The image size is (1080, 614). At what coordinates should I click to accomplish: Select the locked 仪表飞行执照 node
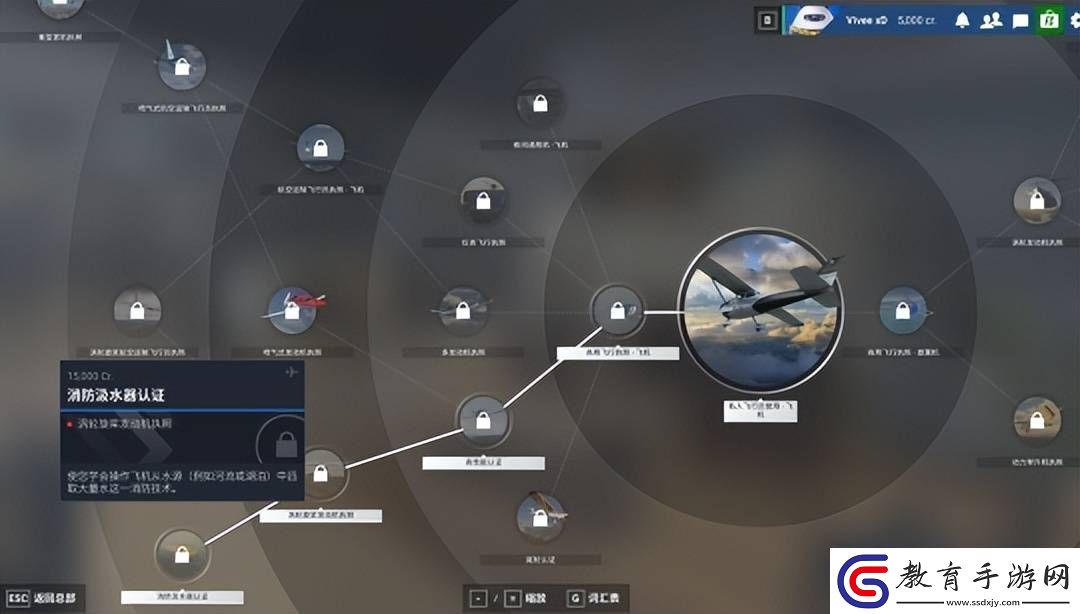pyautogui.click(x=484, y=201)
